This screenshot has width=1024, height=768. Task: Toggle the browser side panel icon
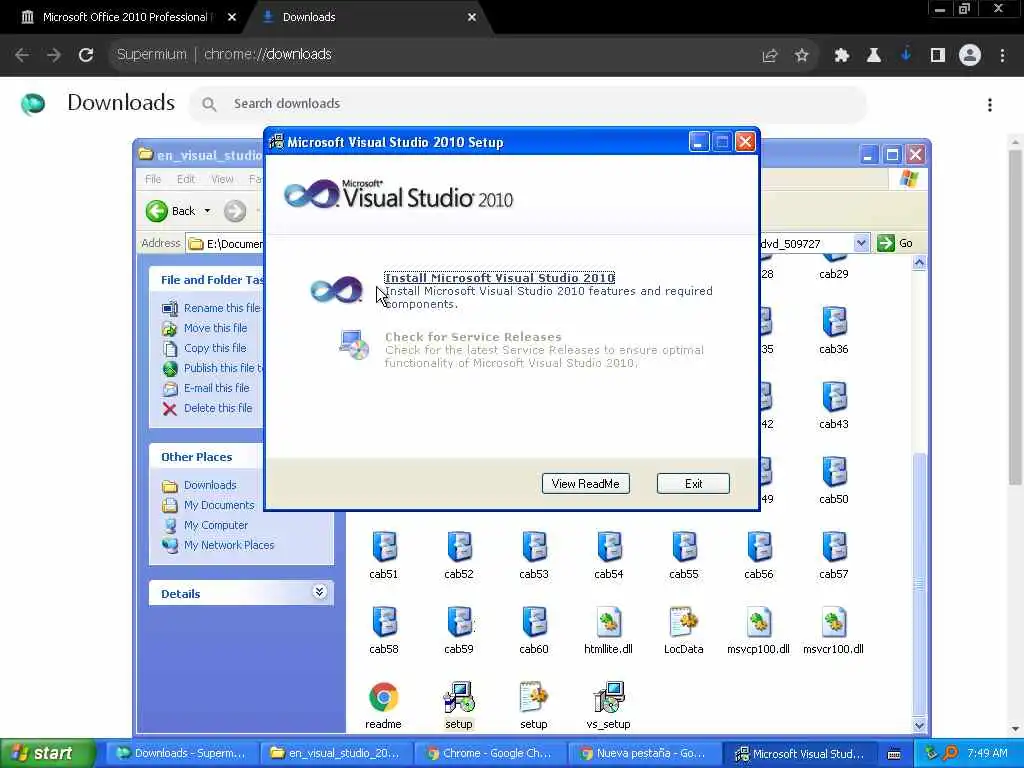tap(938, 56)
